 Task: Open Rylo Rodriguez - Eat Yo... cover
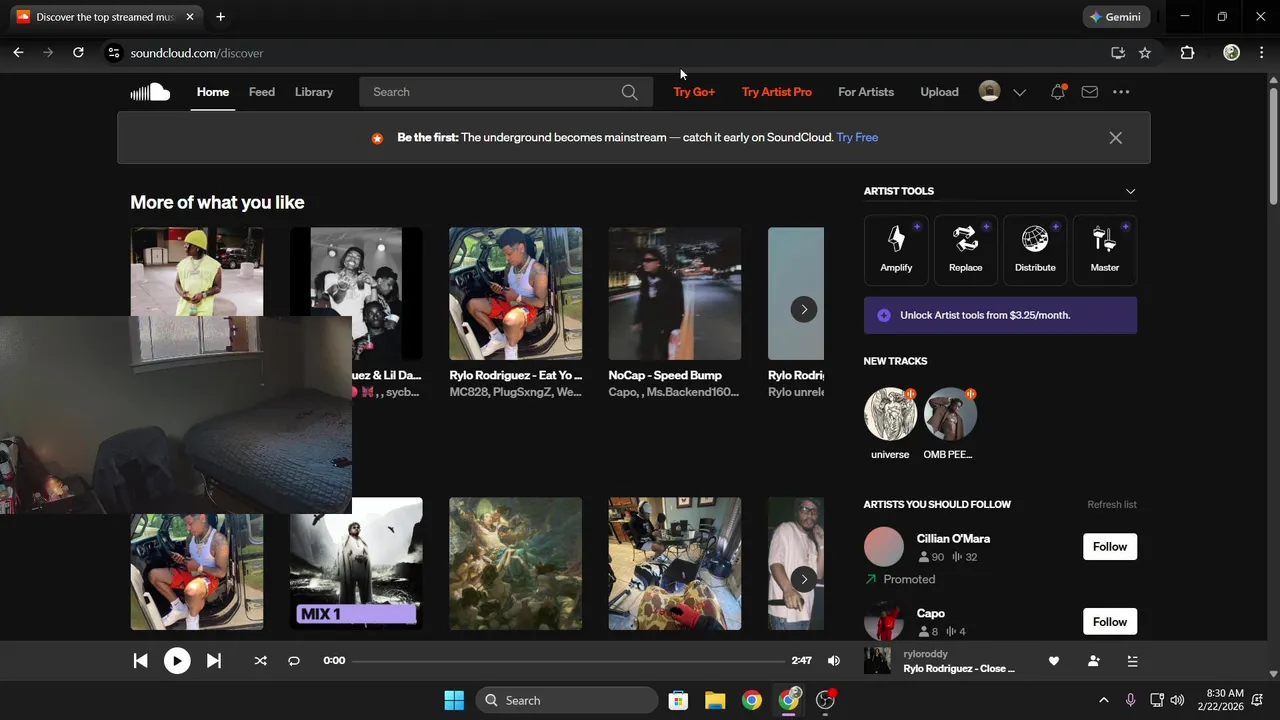[x=516, y=294]
